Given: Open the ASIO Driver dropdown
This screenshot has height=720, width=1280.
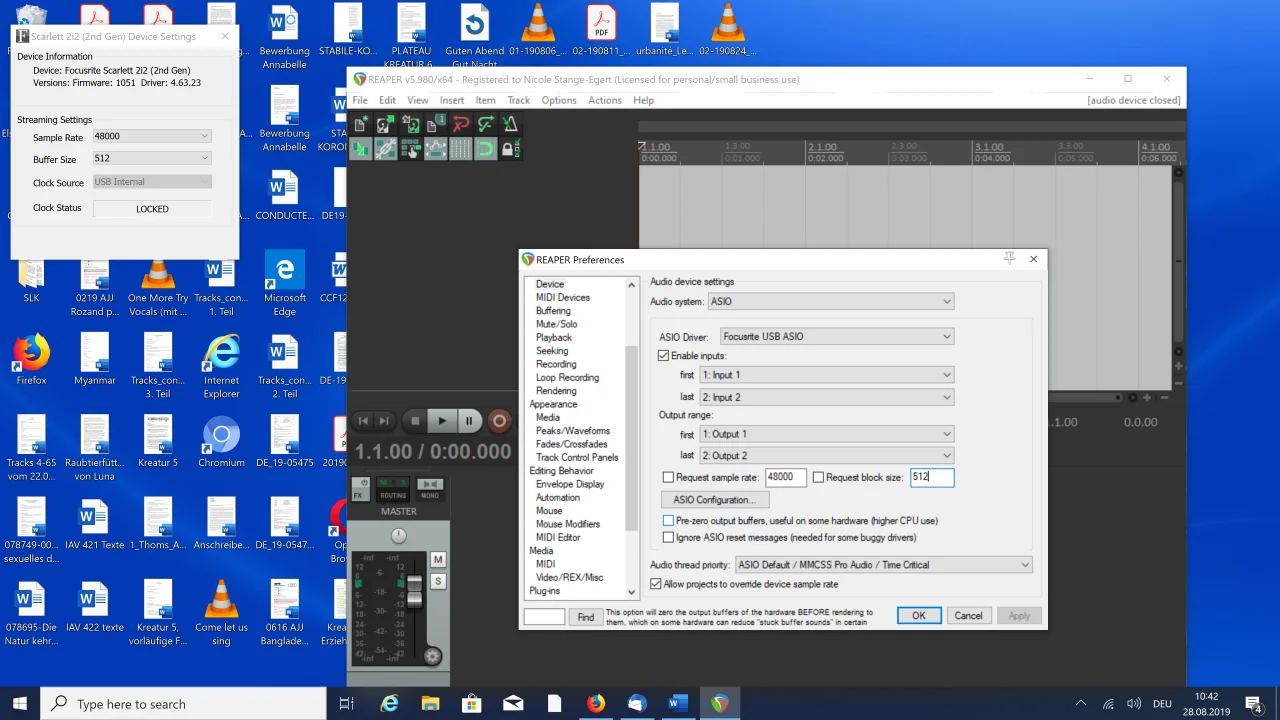Looking at the screenshot, I should click(x=837, y=337).
